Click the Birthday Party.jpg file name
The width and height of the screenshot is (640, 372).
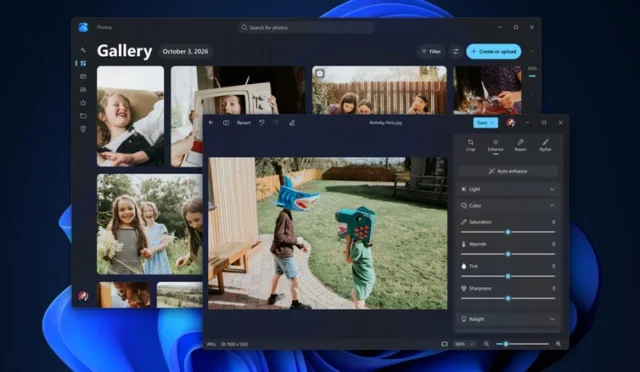[x=386, y=123]
